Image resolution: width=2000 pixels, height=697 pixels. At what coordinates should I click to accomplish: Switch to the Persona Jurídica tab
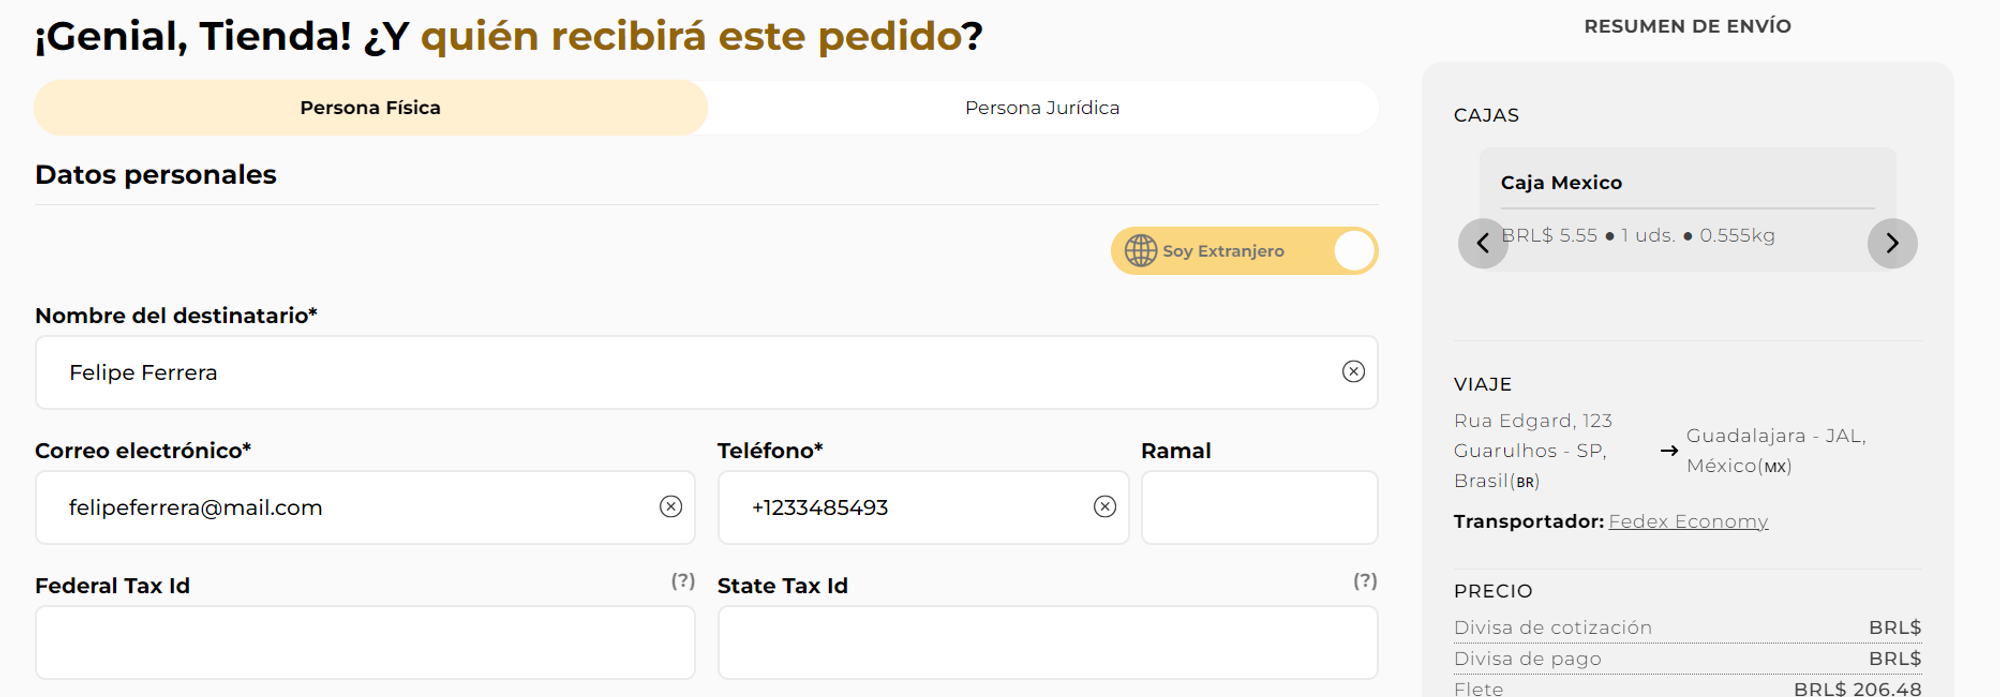pos(1042,108)
